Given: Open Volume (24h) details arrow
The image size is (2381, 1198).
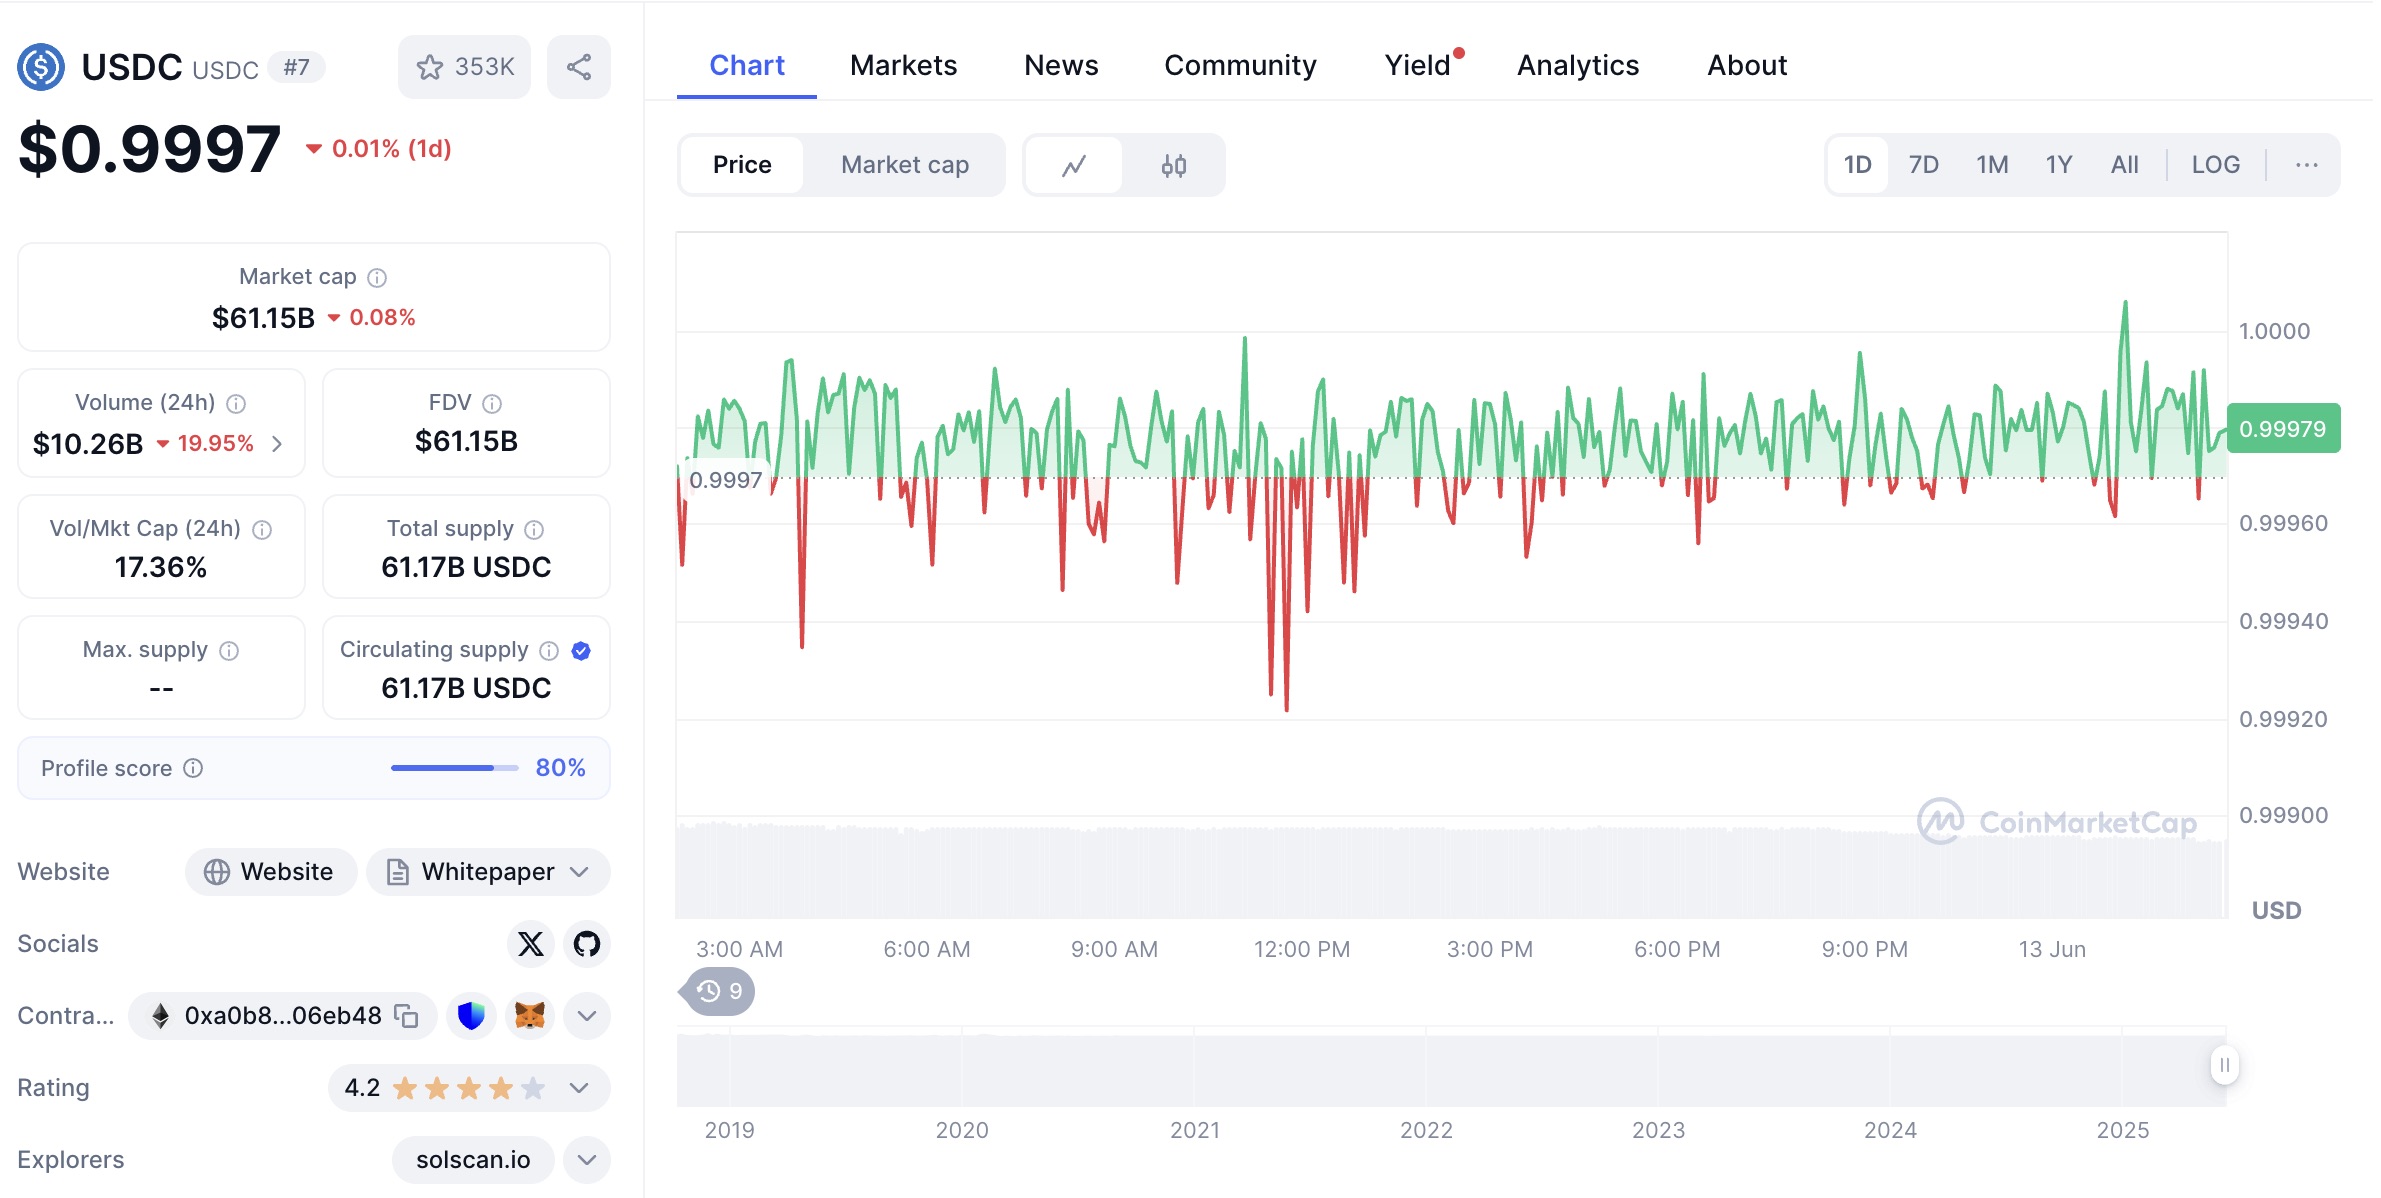Looking at the screenshot, I should (277, 443).
